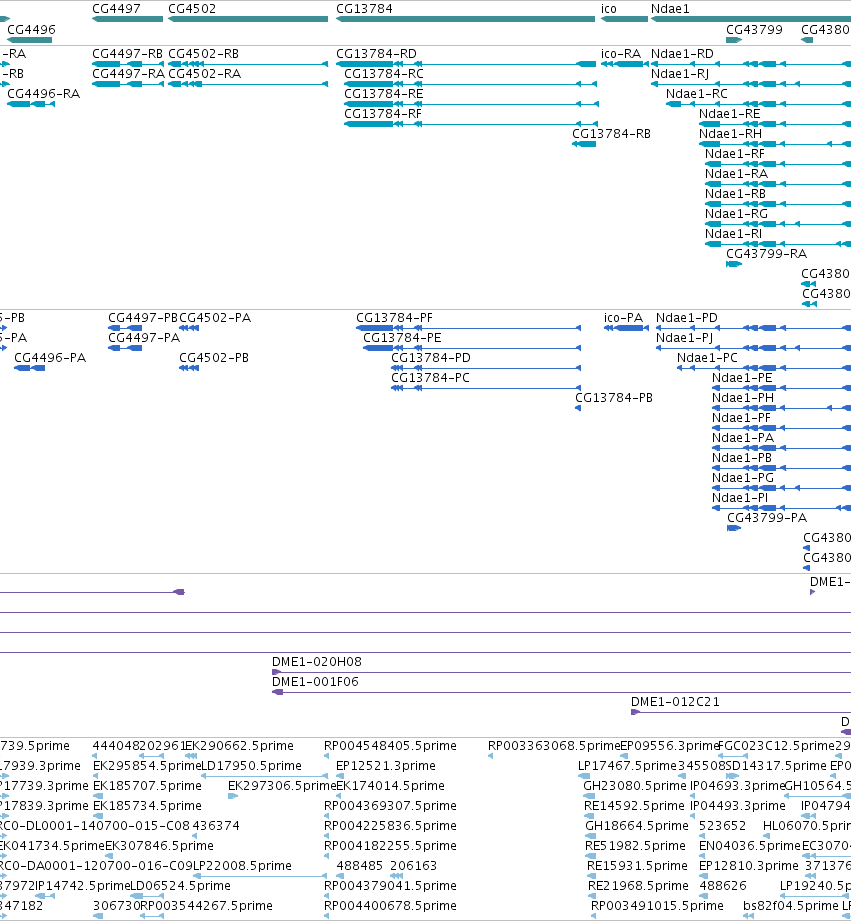Select protein label CG43799-PA
This screenshot has width=851, height=921.
click(767, 517)
